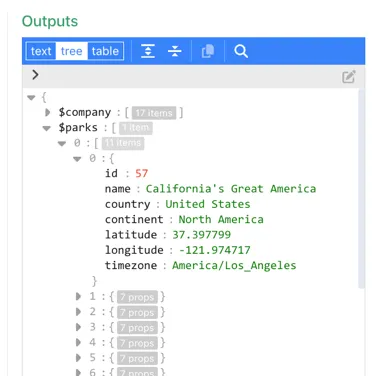Switch to the table view tab
The width and height of the screenshot is (377, 376).
(x=105, y=51)
